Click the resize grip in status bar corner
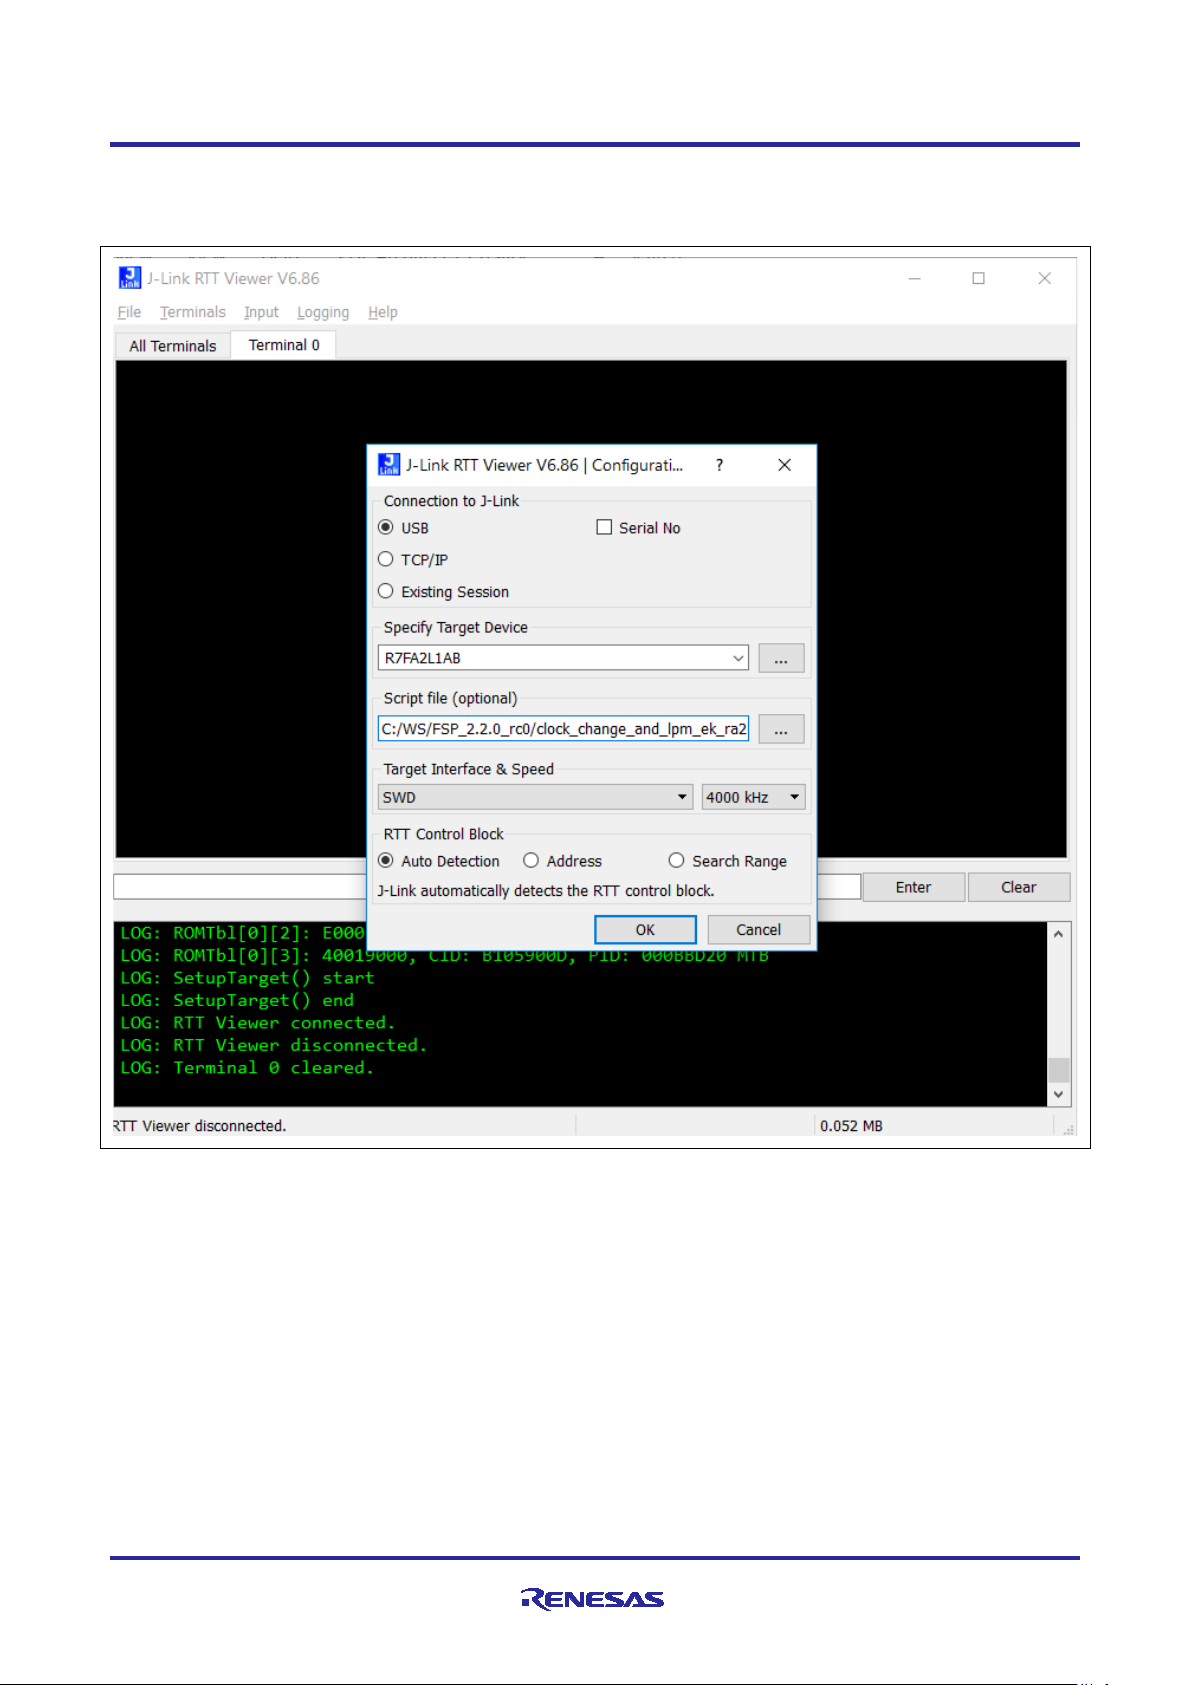Viewport: 1192px width, 1685px height. coord(1068,1129)
